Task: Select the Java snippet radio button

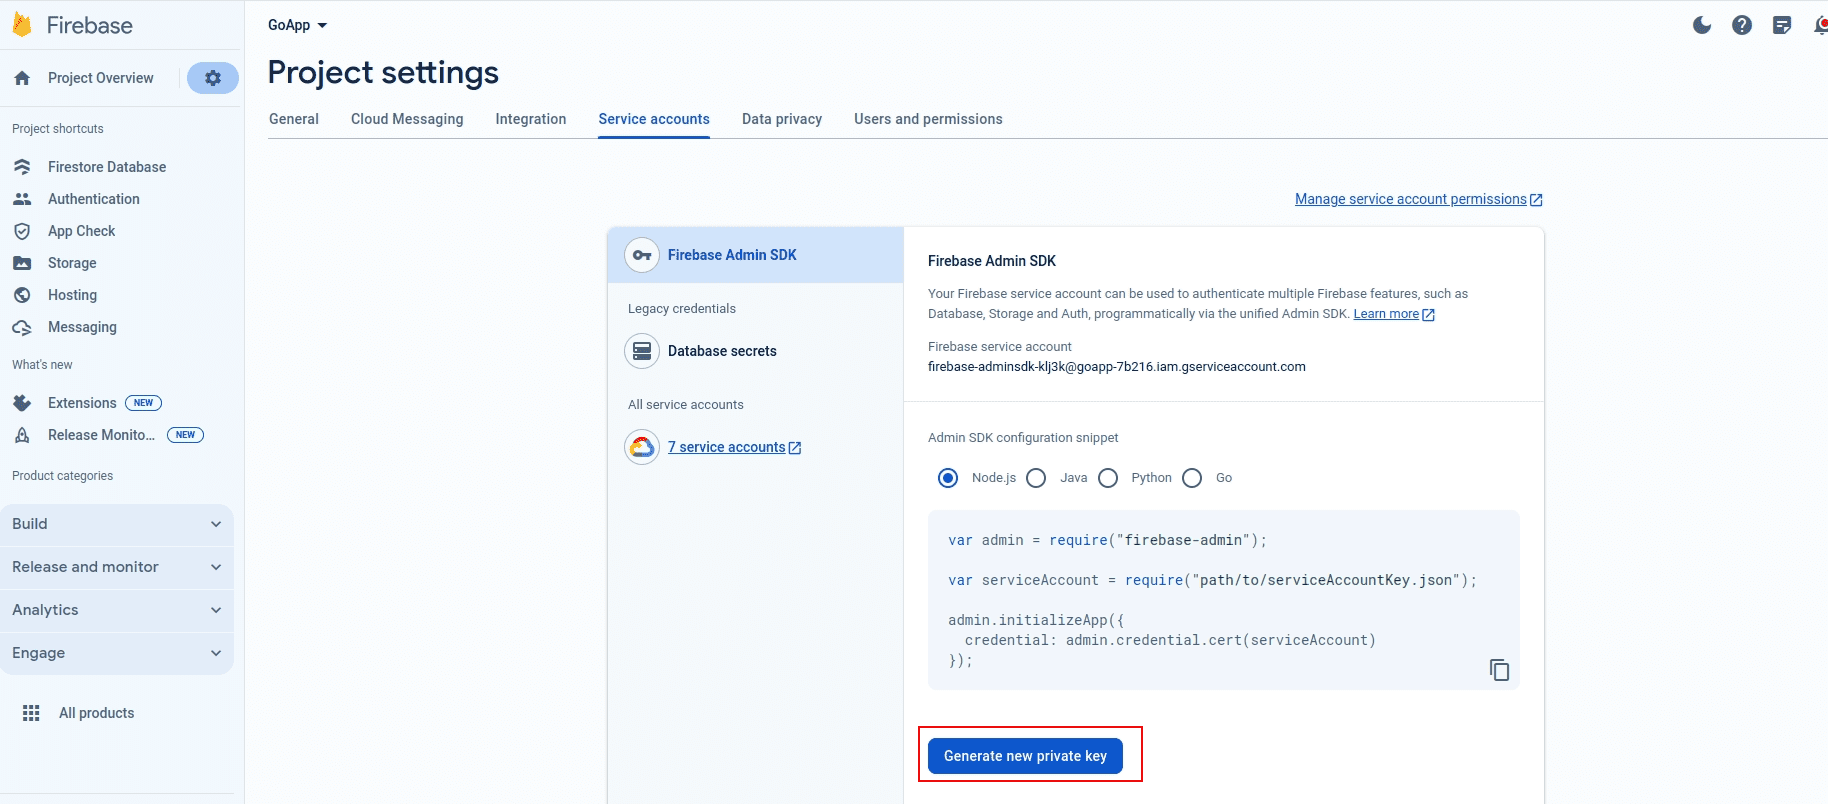Action: coord(1037,478)
